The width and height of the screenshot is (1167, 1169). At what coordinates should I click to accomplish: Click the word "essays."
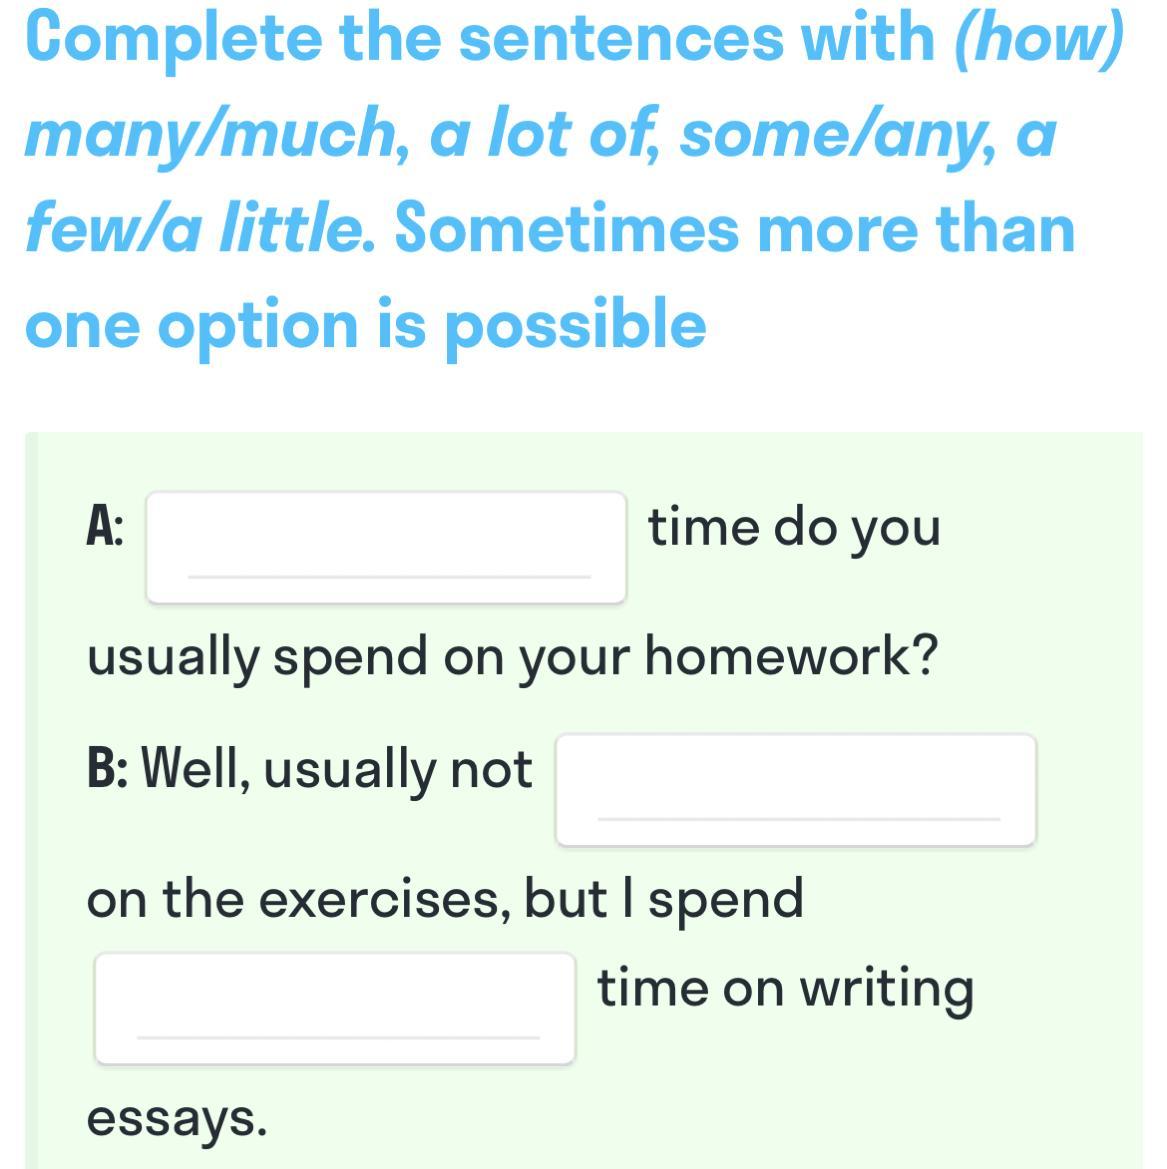177,1117
